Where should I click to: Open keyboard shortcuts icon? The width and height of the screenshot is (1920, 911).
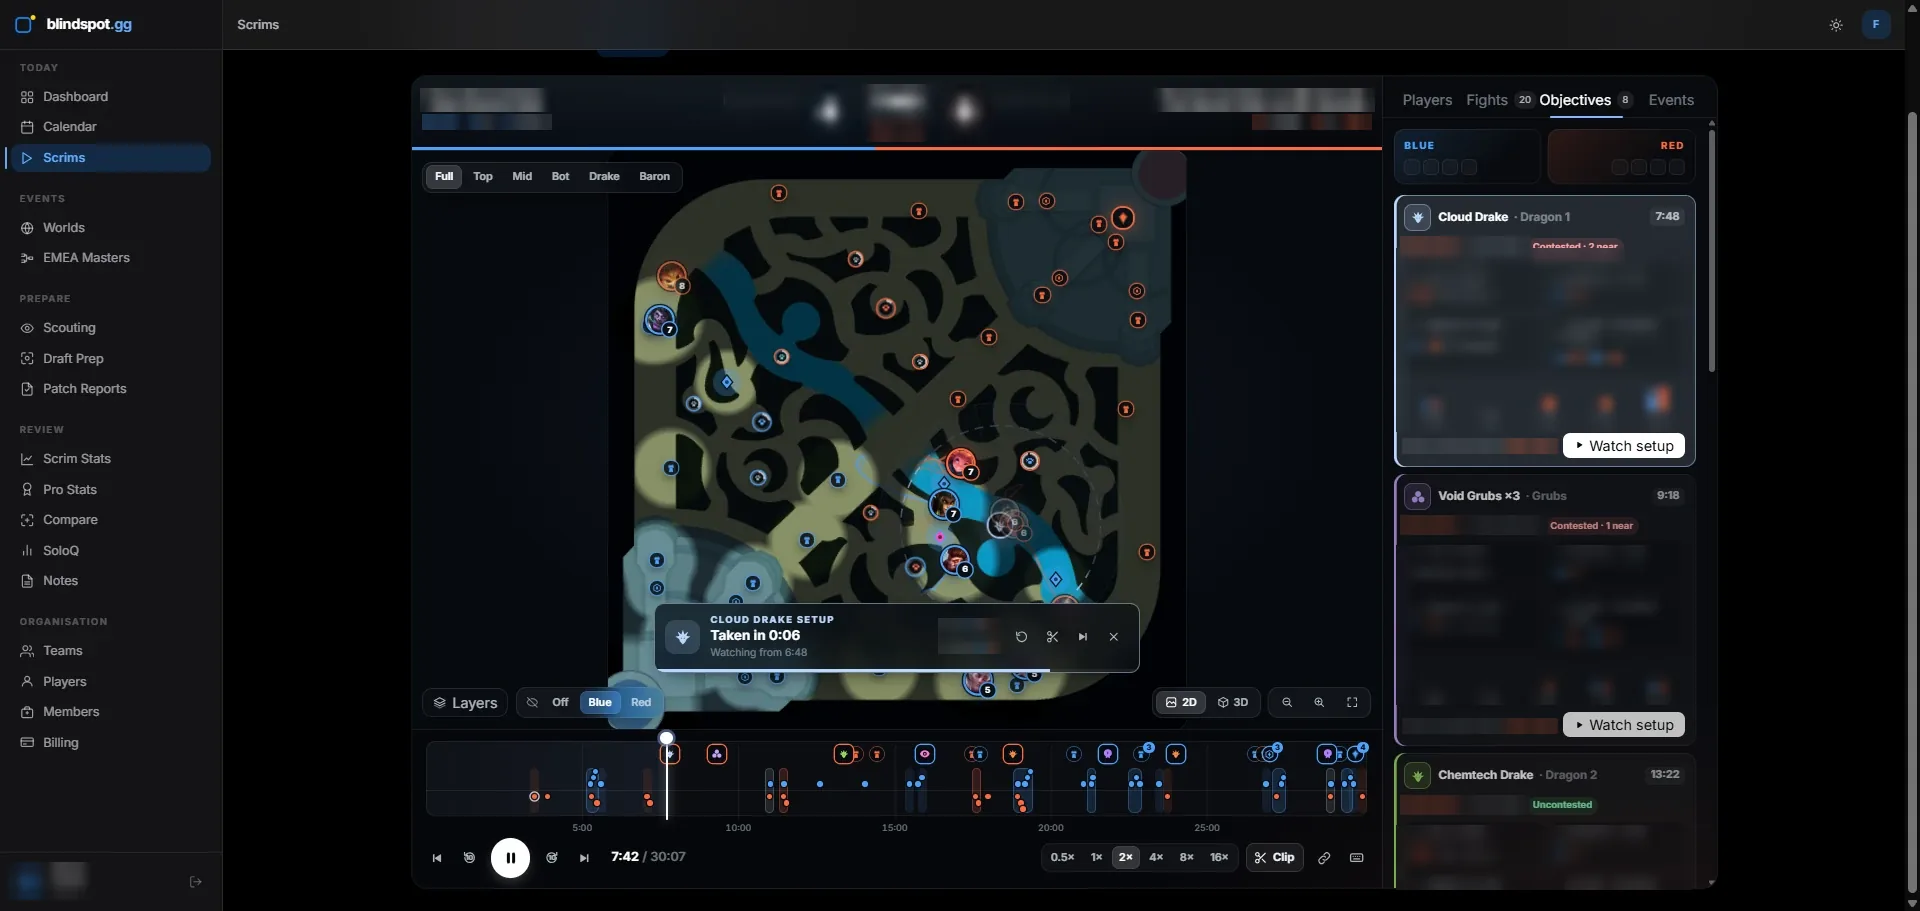1357,858
